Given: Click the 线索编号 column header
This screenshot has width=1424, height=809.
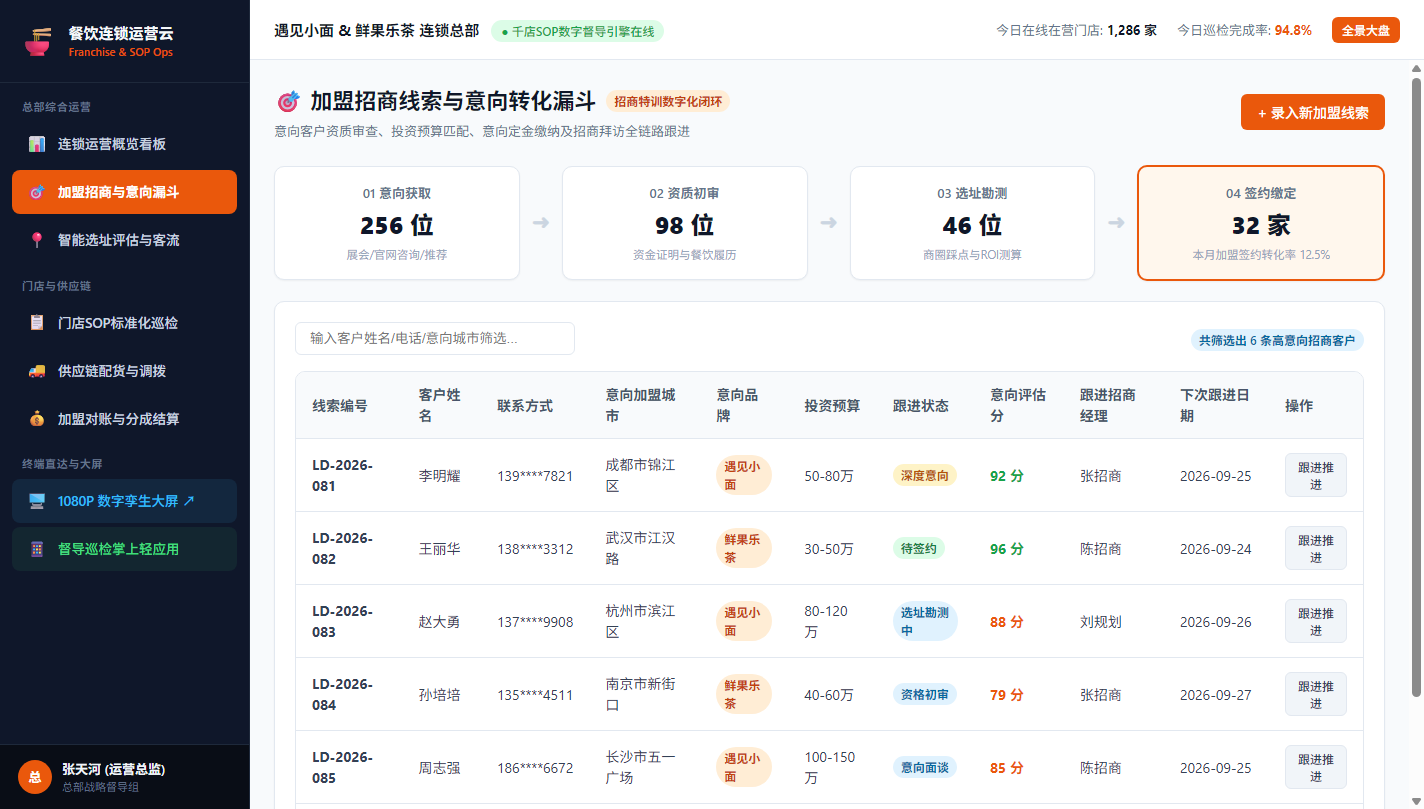Looking at the screenshot, I should point(340,405).
